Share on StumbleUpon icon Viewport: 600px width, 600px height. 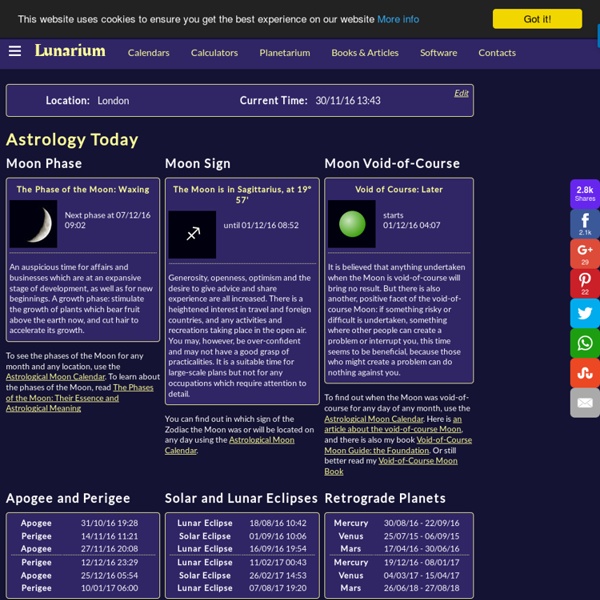click(585, 372)
